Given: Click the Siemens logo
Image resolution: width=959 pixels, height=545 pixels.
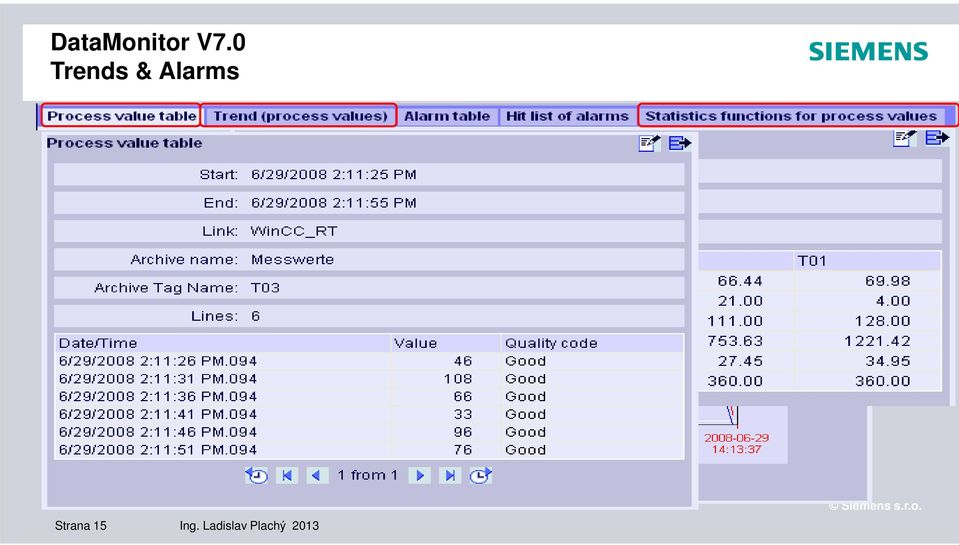Looking at the screenshot, I should [x=868, y=51].
